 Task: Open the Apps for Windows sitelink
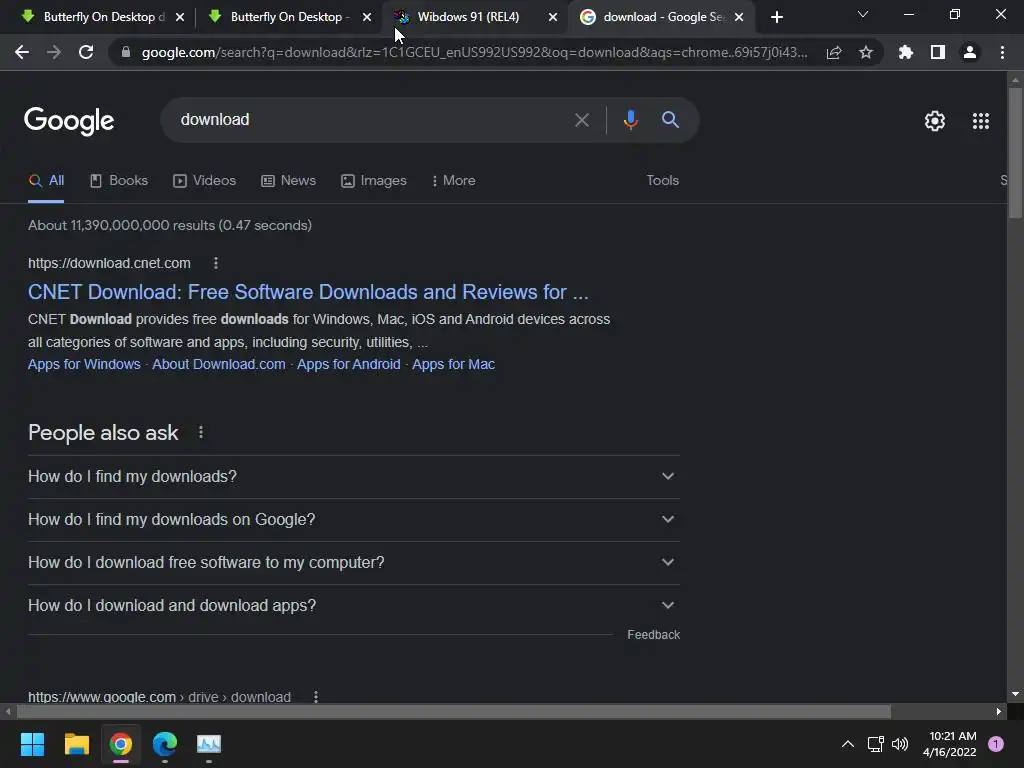click(84, 364)
